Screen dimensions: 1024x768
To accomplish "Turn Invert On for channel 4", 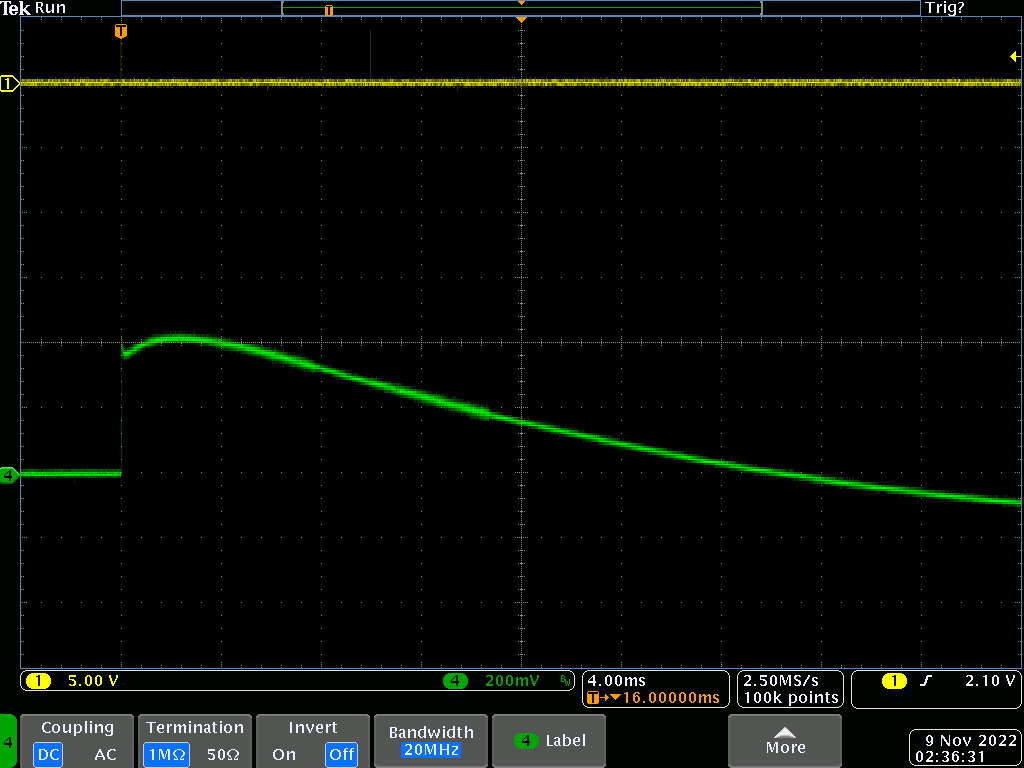I will (284, 755).
